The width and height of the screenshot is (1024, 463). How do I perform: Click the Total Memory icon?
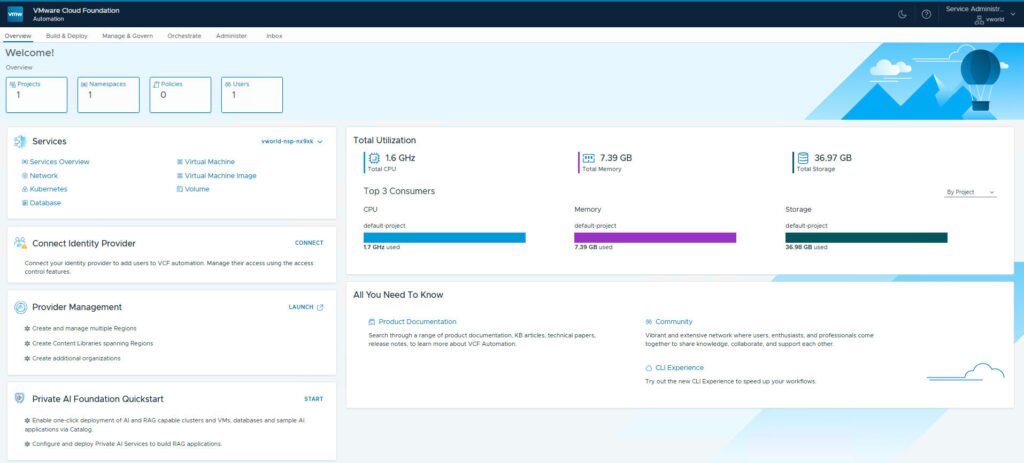[x=588, y=160]
